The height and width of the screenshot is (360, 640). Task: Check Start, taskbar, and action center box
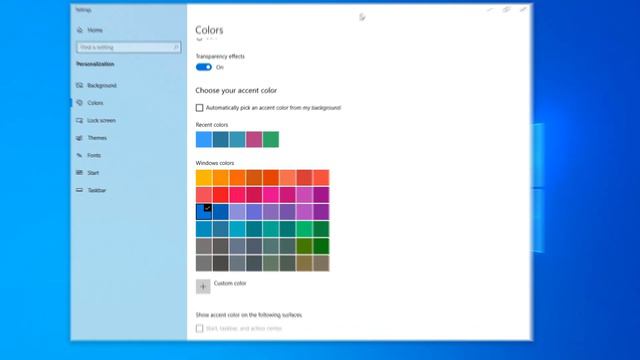coord(199,328)
